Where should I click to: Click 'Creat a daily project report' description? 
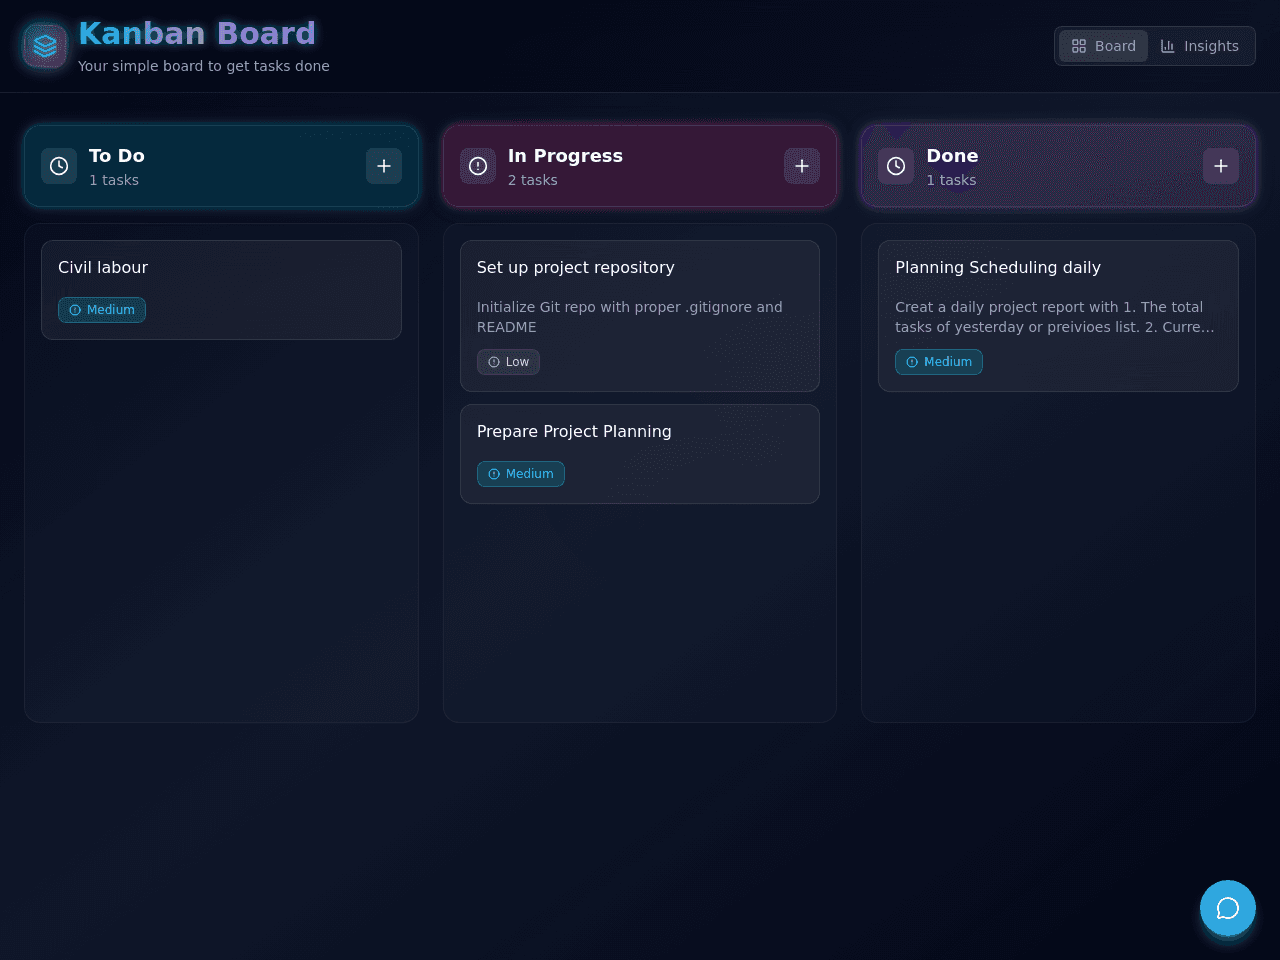(x=1055, y=317)
